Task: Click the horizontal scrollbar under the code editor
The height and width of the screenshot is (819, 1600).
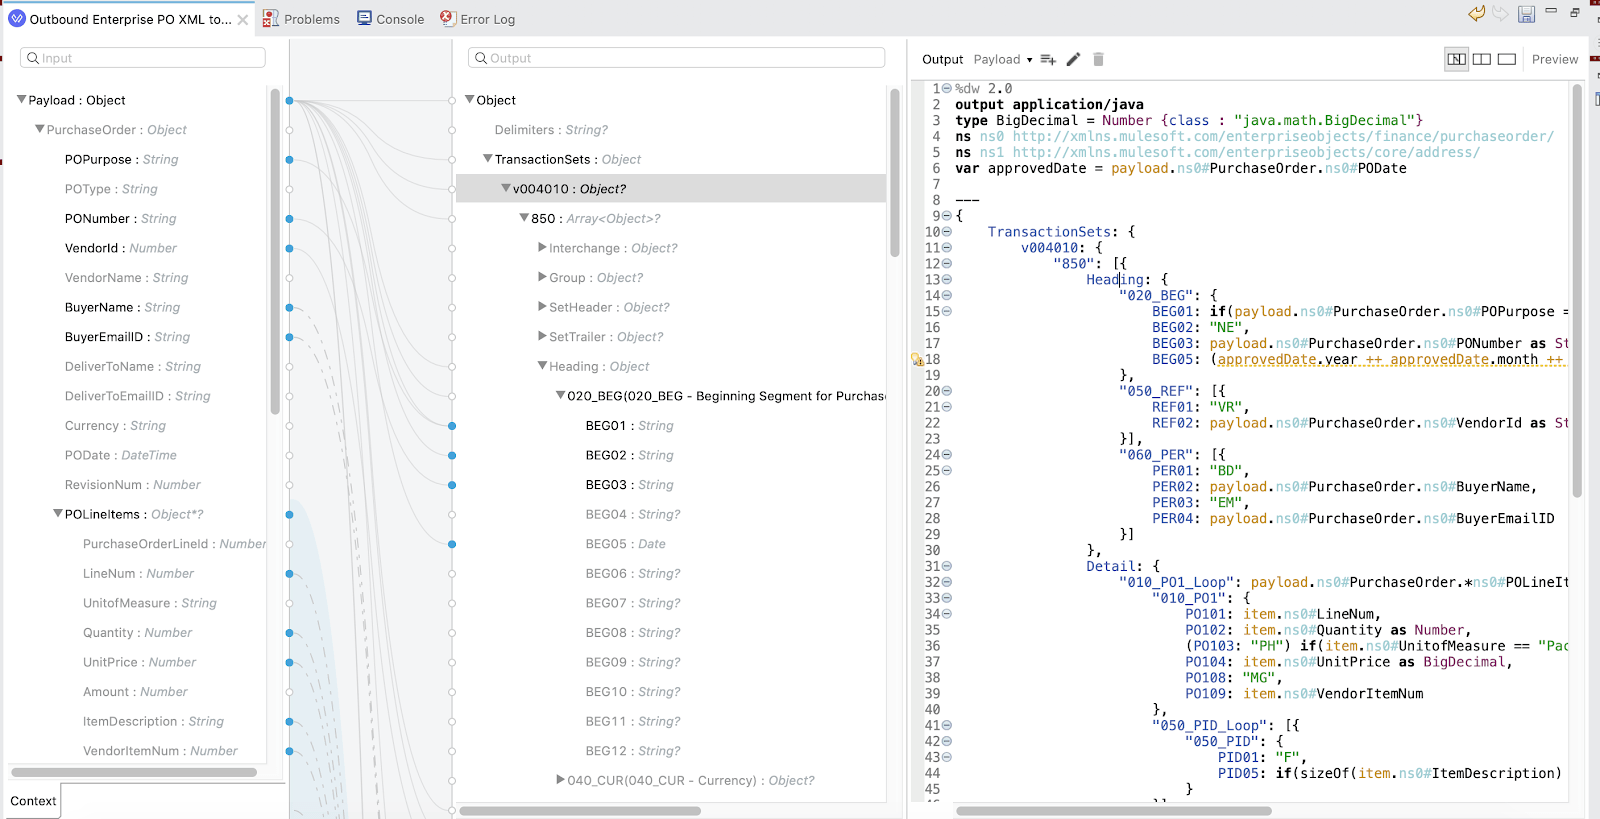Action: coord(1114,811)
